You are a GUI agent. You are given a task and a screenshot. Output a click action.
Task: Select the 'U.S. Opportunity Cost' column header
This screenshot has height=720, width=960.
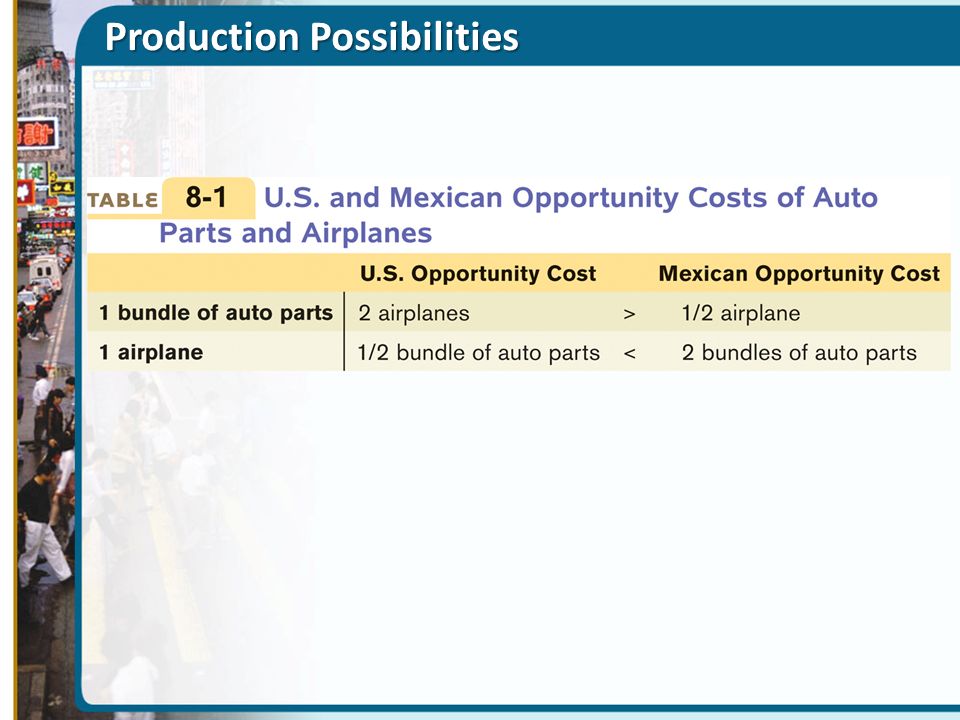pos(478,273)
